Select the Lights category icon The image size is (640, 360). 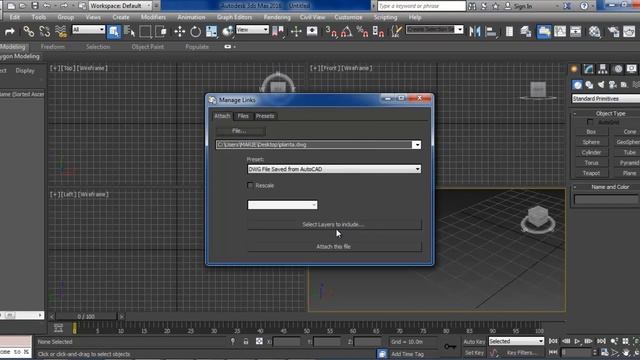pyautogui.click(x=601, y=85)
